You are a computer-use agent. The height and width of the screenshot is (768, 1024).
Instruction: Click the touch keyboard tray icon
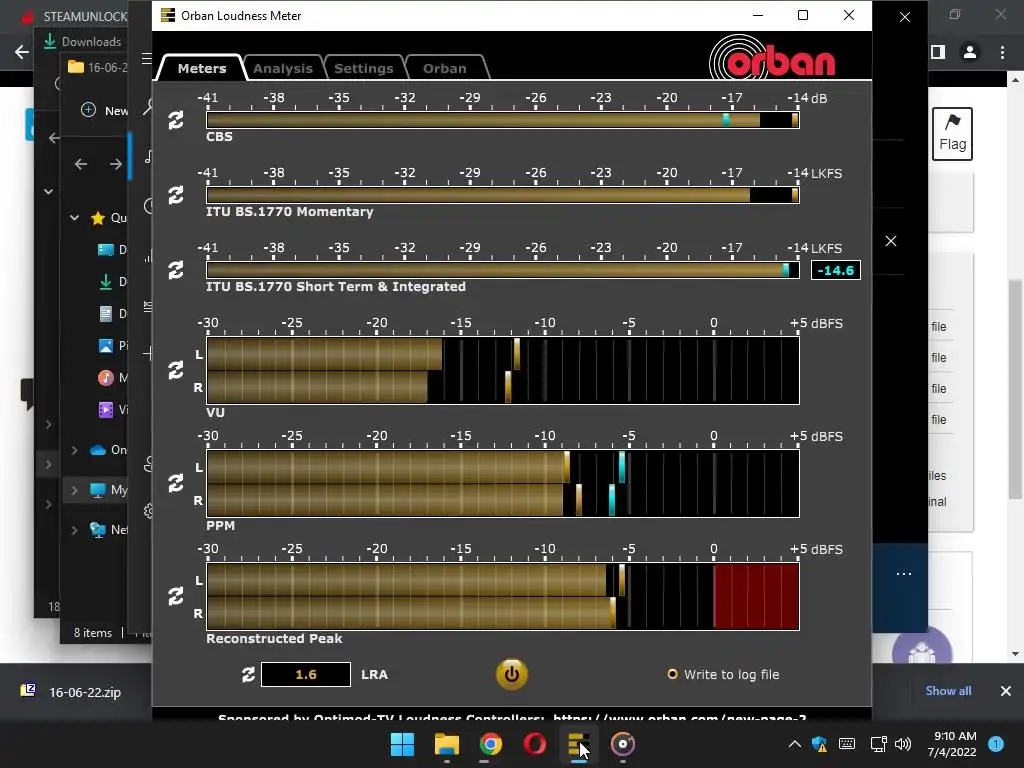pos(847,744)
